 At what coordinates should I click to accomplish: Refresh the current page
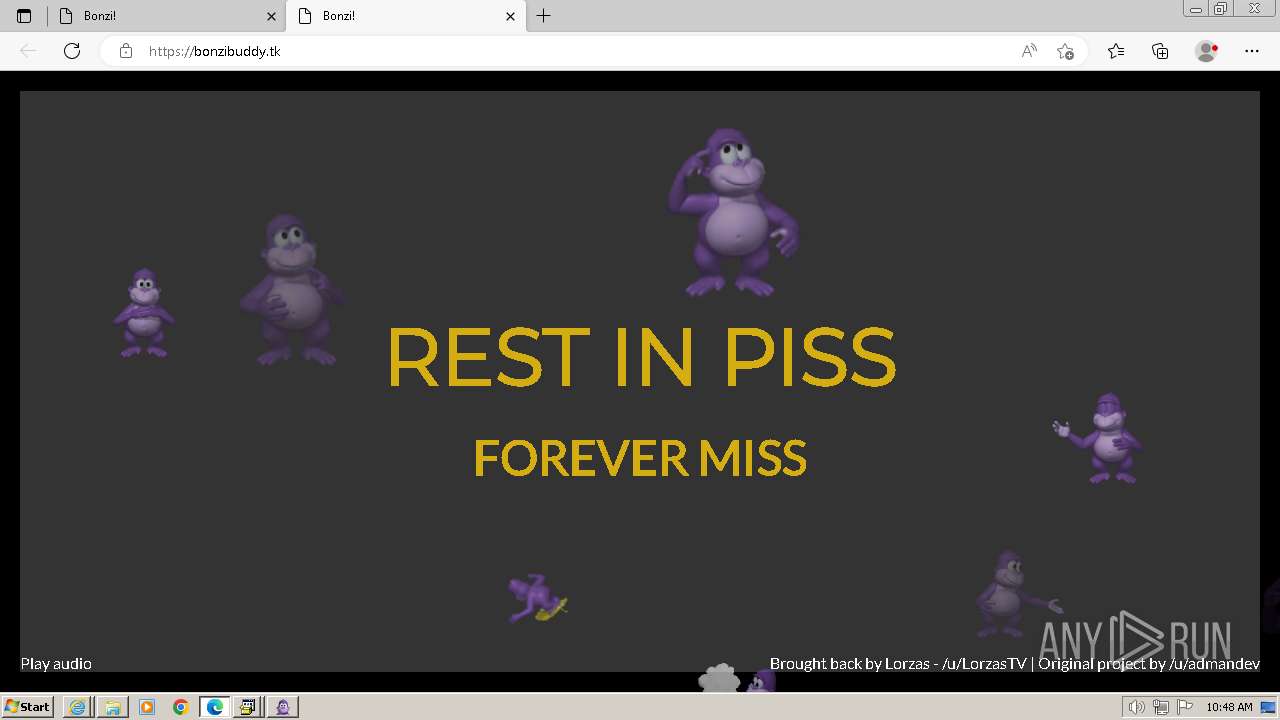pyautogui.click(x=72, y=51)
